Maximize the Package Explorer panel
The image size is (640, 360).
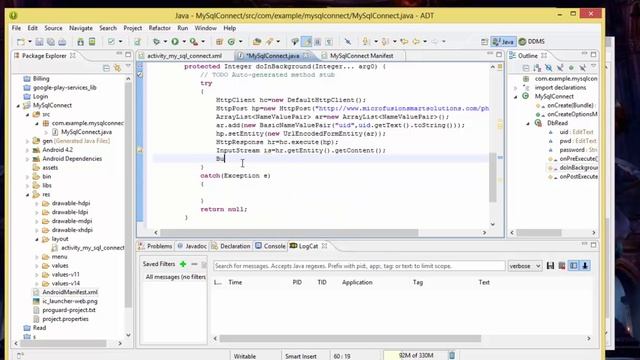tap(128, 55)
